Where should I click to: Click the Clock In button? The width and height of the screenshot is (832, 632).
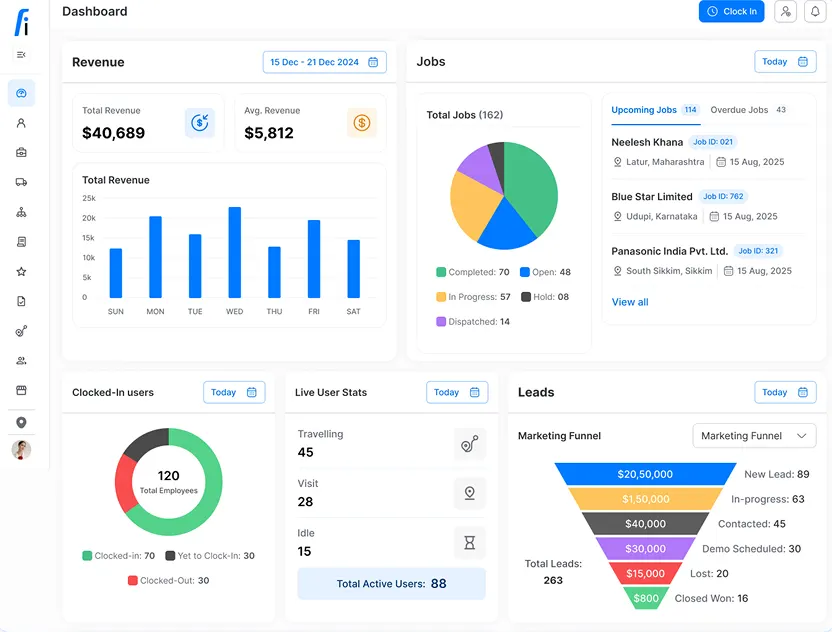pyautogui.click(x=731, y=12)
